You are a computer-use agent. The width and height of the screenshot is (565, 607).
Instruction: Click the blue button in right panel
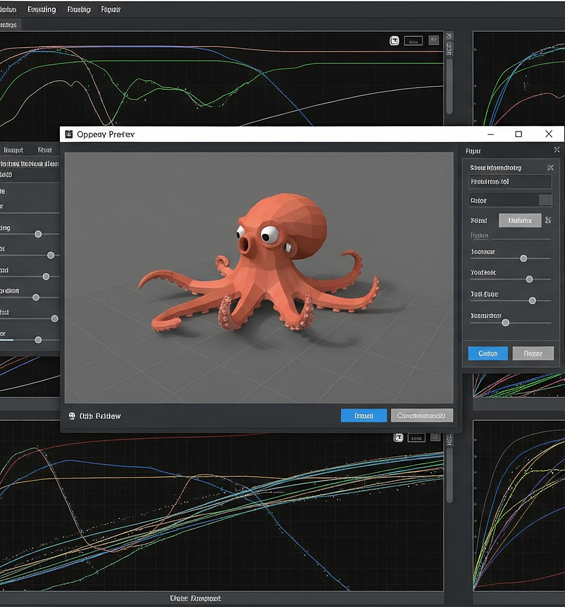488,353
